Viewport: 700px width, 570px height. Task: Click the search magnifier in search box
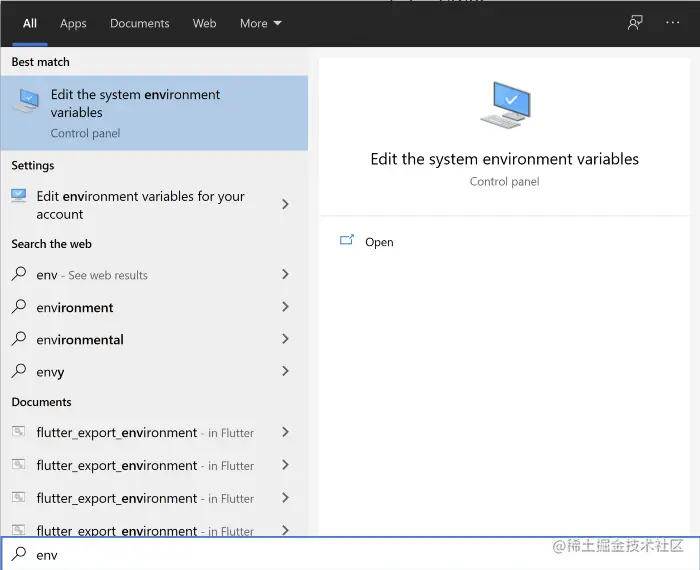click(19, 554)
